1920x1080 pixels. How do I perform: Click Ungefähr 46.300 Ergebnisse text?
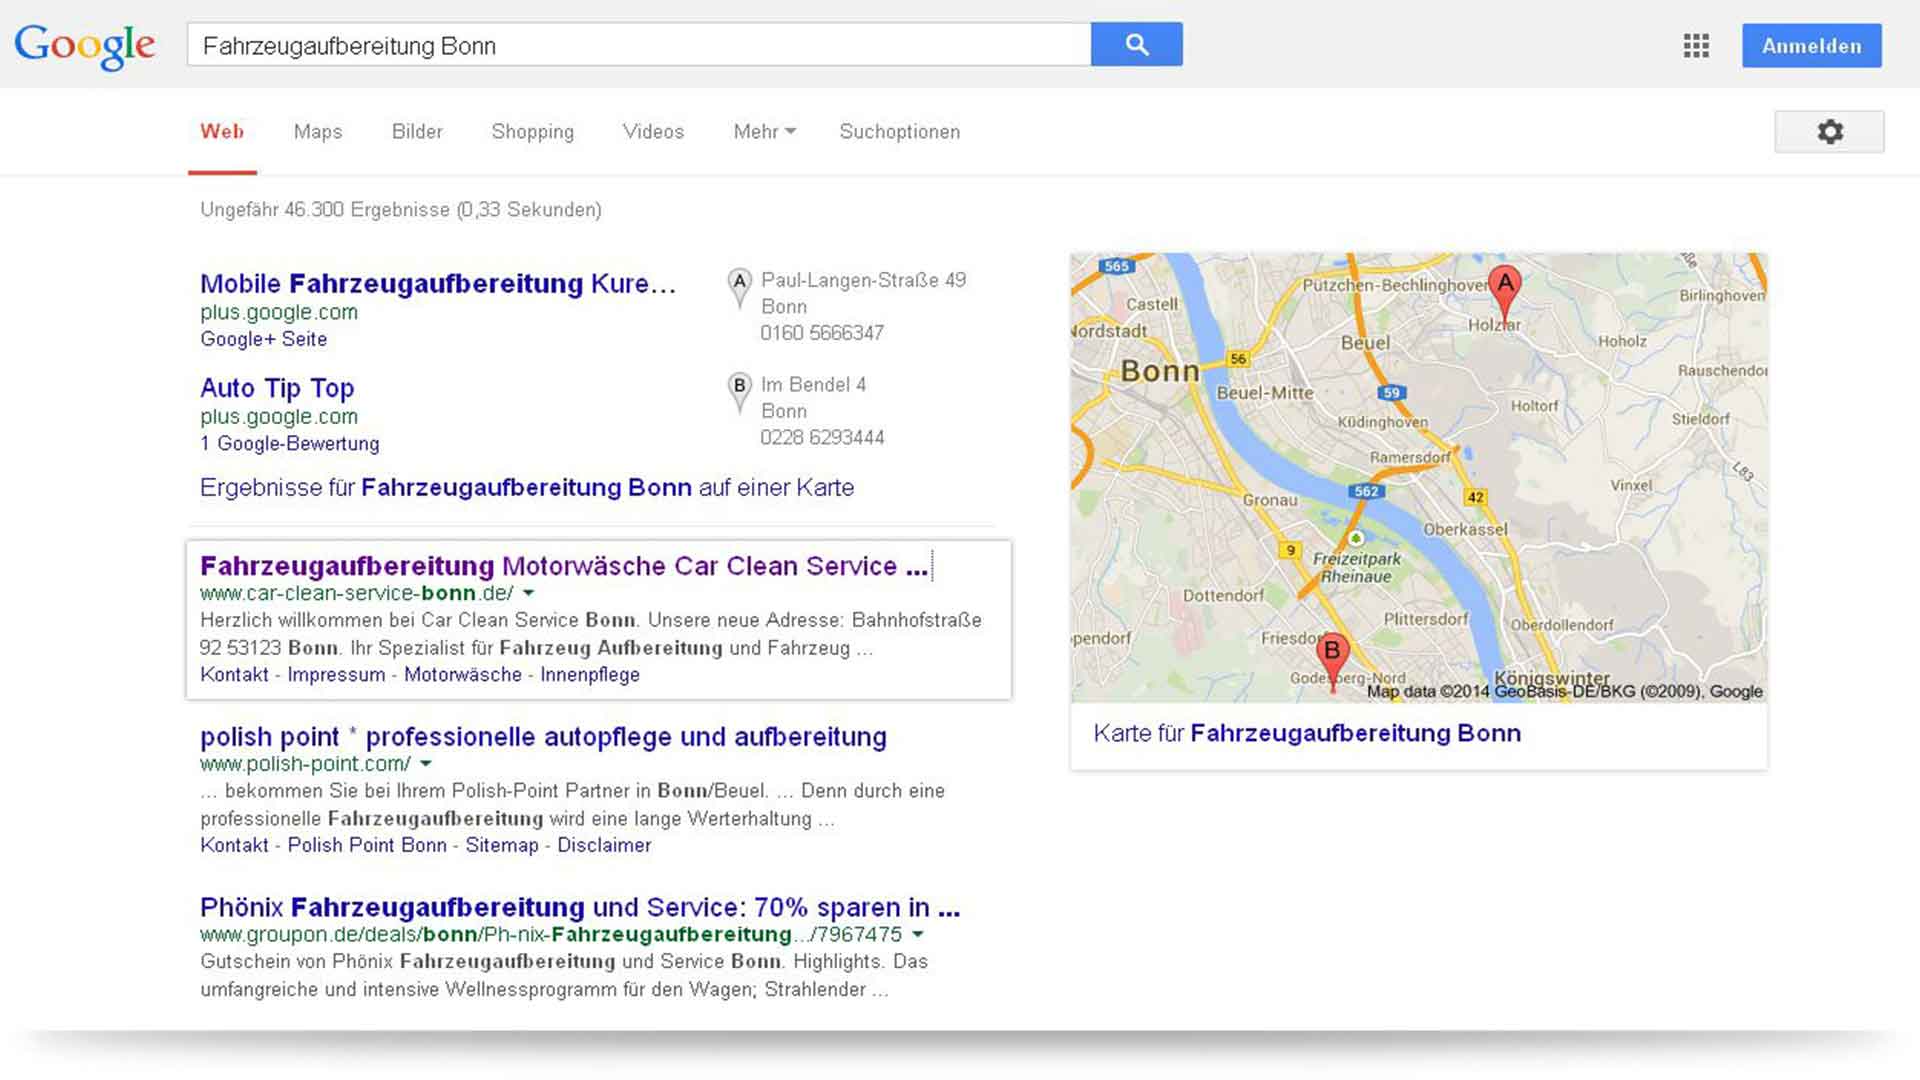tap(401, 210)
